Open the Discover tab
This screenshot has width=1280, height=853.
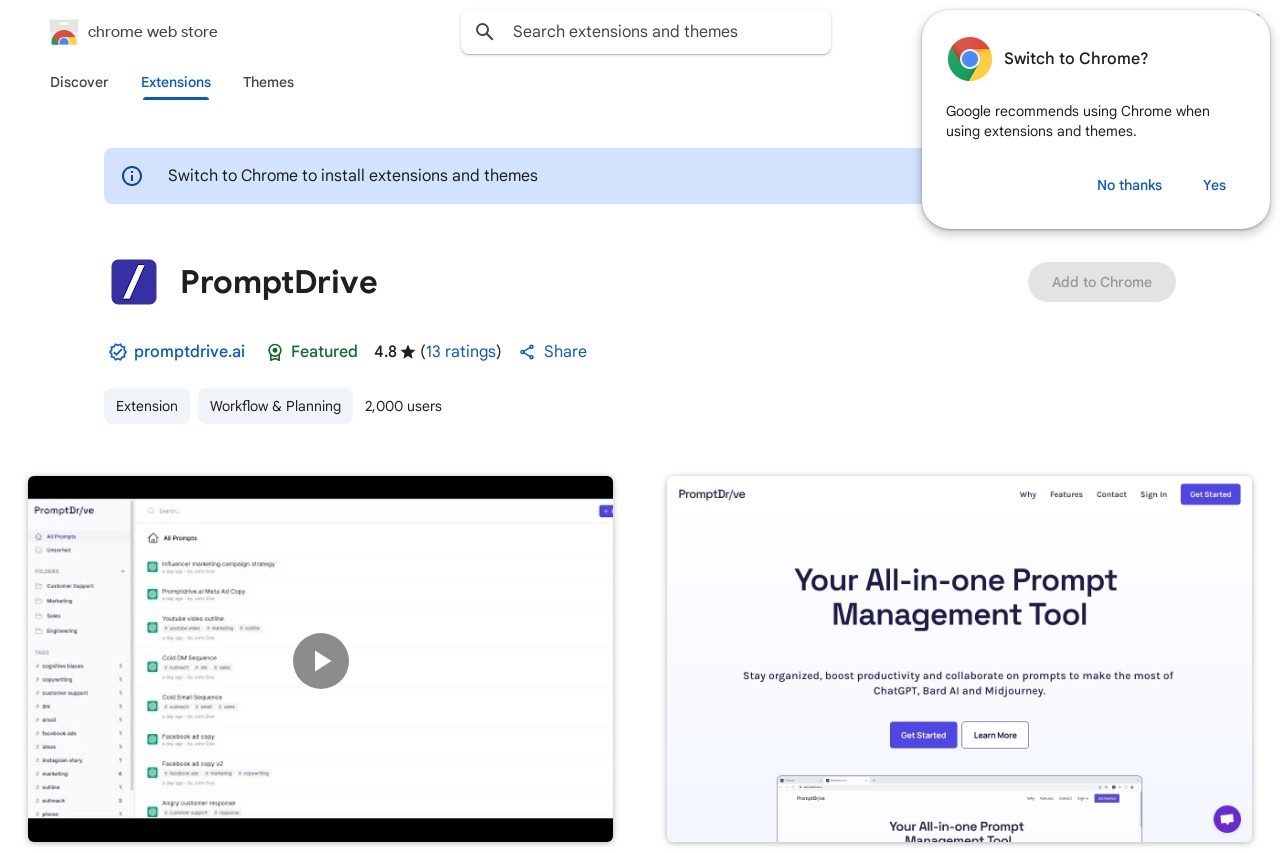pyautogui.click(x=79, y=82)
